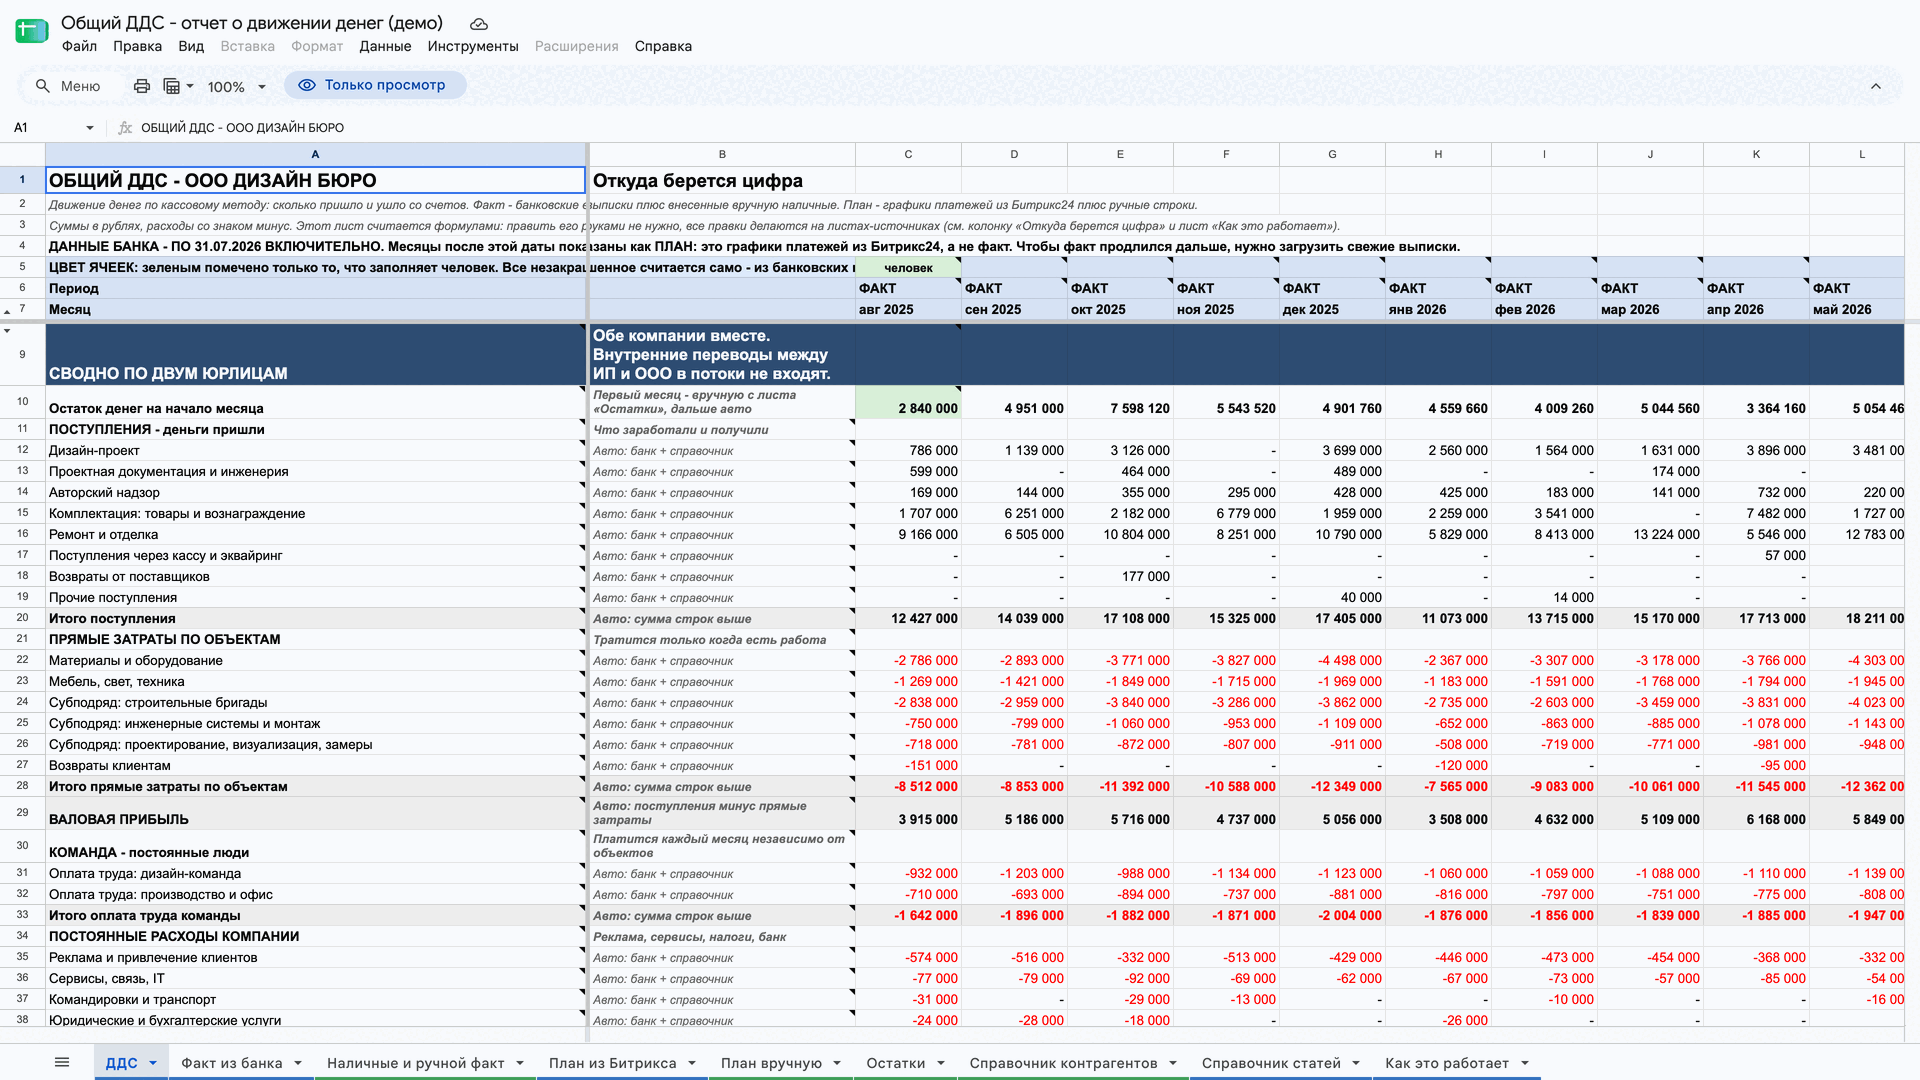This screenshot has width=1920, height=1080.
Task: Select column C header
Action: (x=908, y=154)
